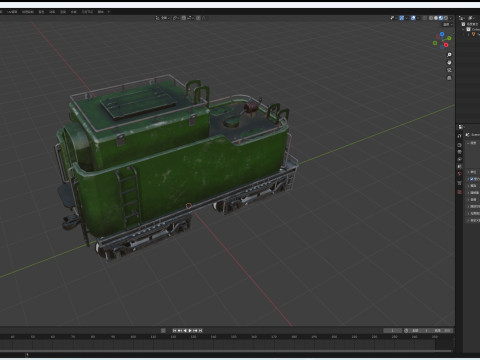Viewport: 480px width, 360px height.
Task: Select solid viewport shading mode
Action: (x=436, y=18)
